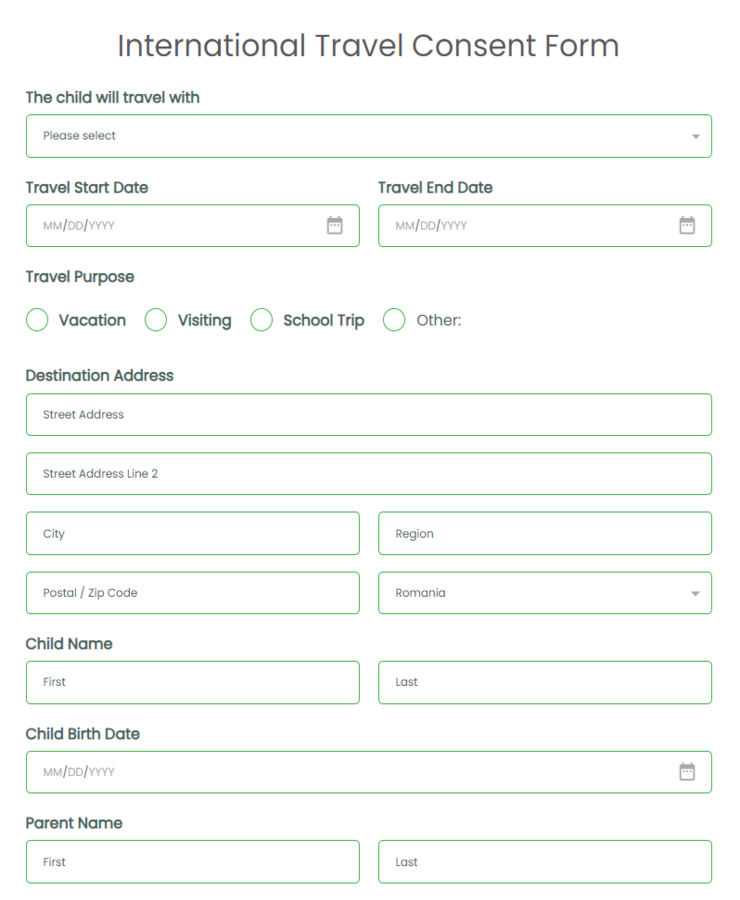The height and width of the screenshot is (900, 740).
Task: Focus the Parent First name field
Action: pyautogui.click(x=192, y=861)
